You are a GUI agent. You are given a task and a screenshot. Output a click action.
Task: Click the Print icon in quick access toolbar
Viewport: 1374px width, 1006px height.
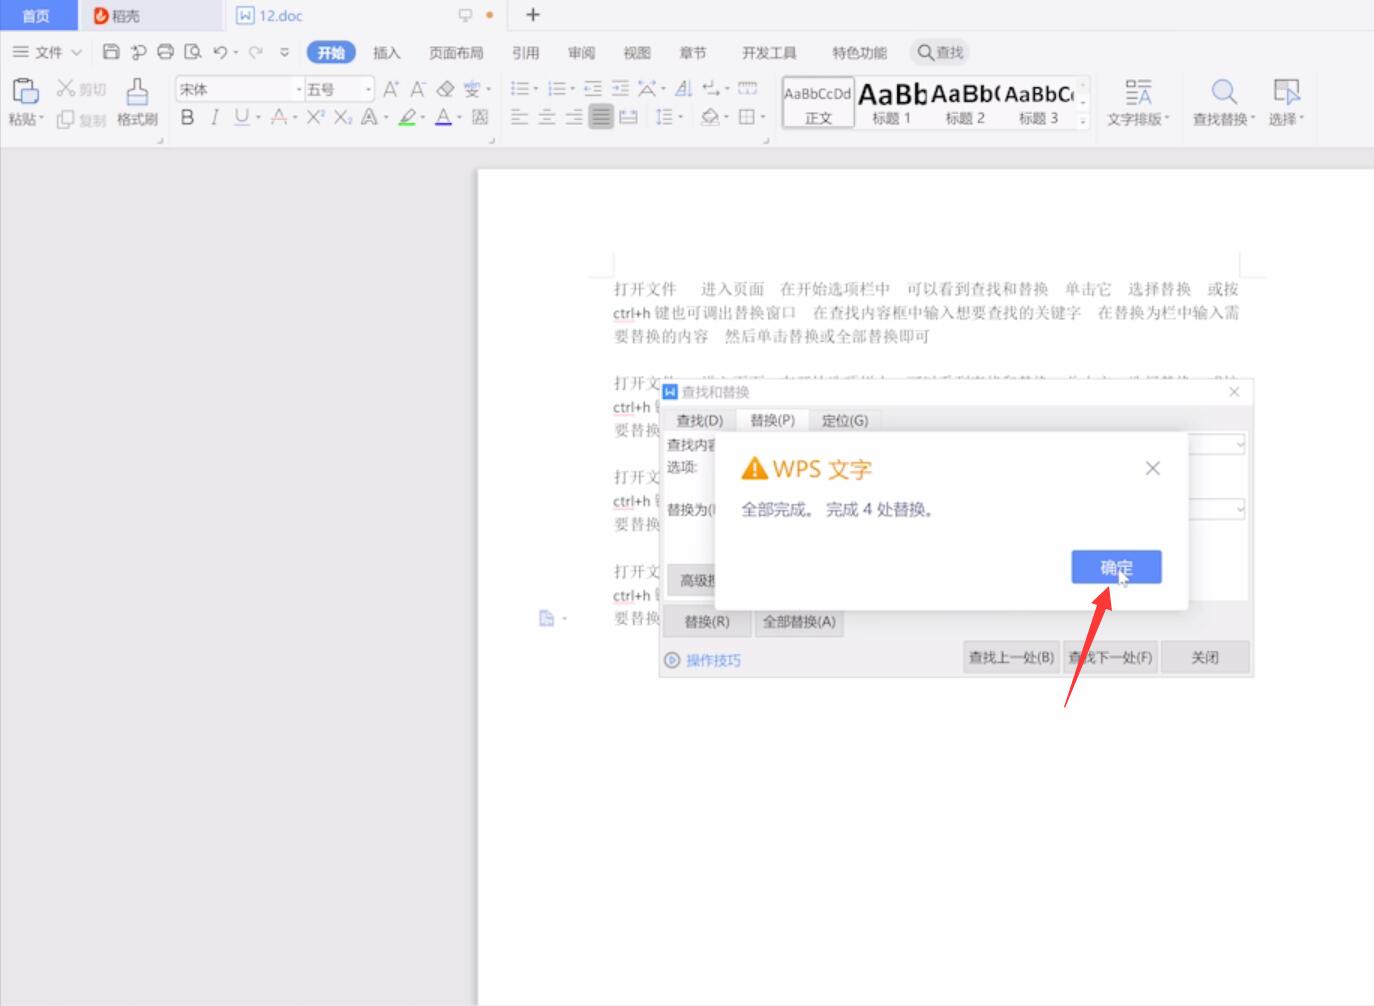coord(165,52)
